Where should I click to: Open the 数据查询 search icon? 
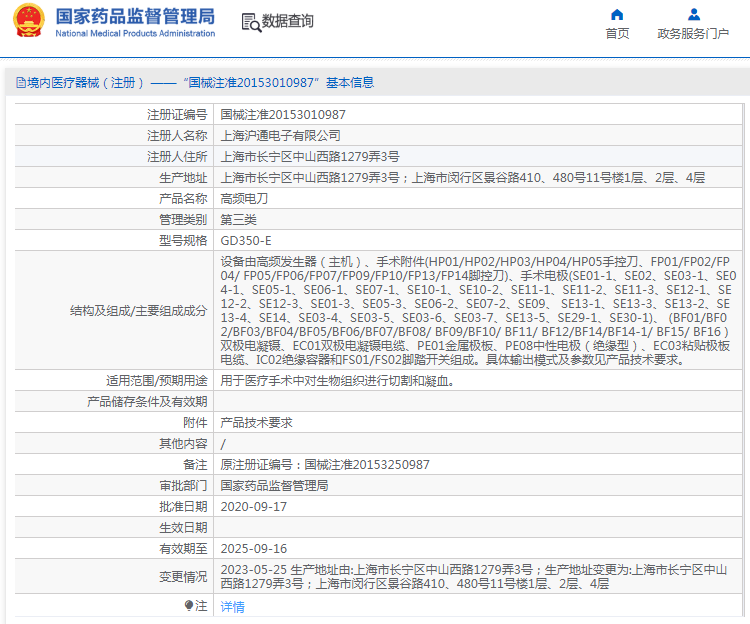point(251,22)
